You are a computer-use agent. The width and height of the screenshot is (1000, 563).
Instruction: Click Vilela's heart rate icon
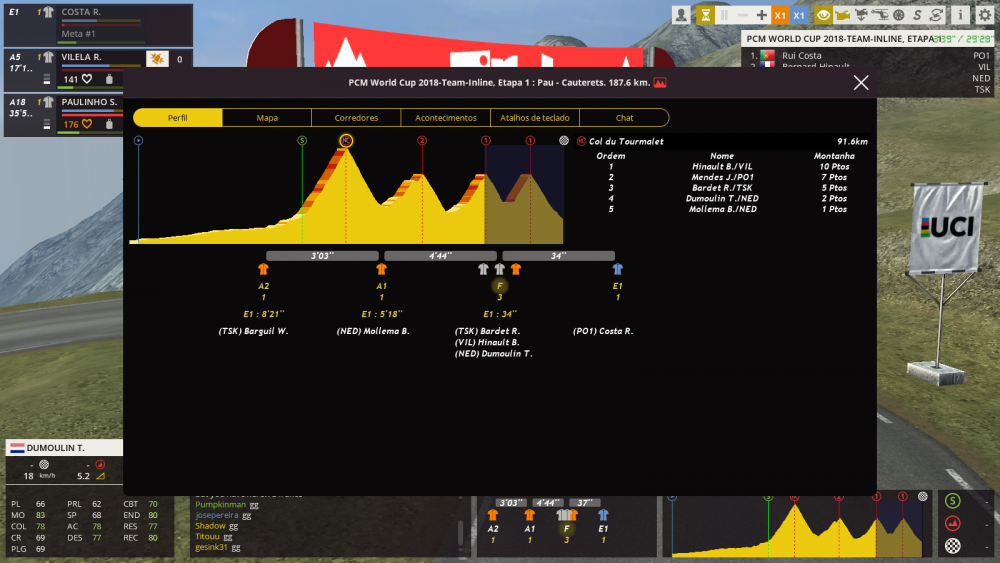pos(87,79)
